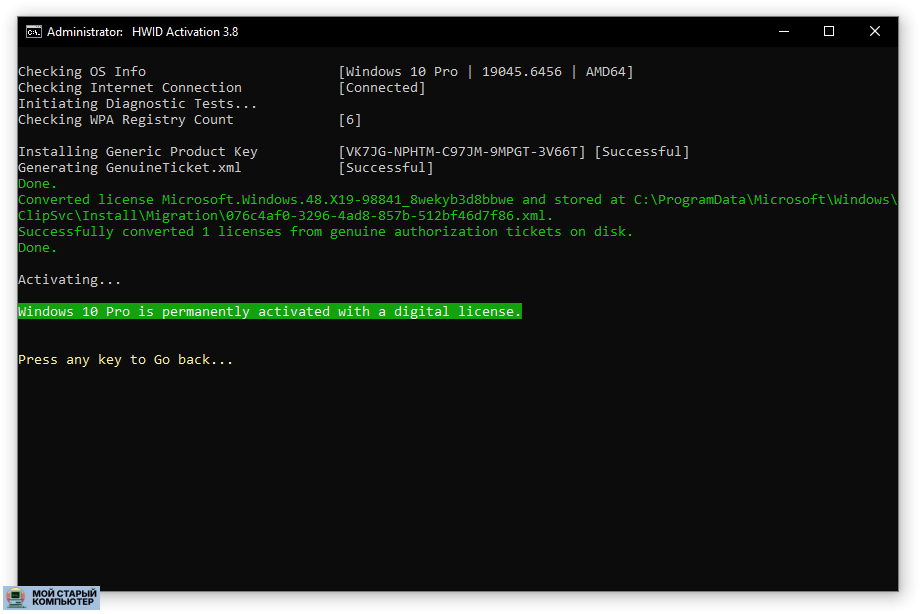The width and height of the screenshot is (920, 614).
Task: Click the computer icon in the watermark logo
Action: (x=17, y=599)
